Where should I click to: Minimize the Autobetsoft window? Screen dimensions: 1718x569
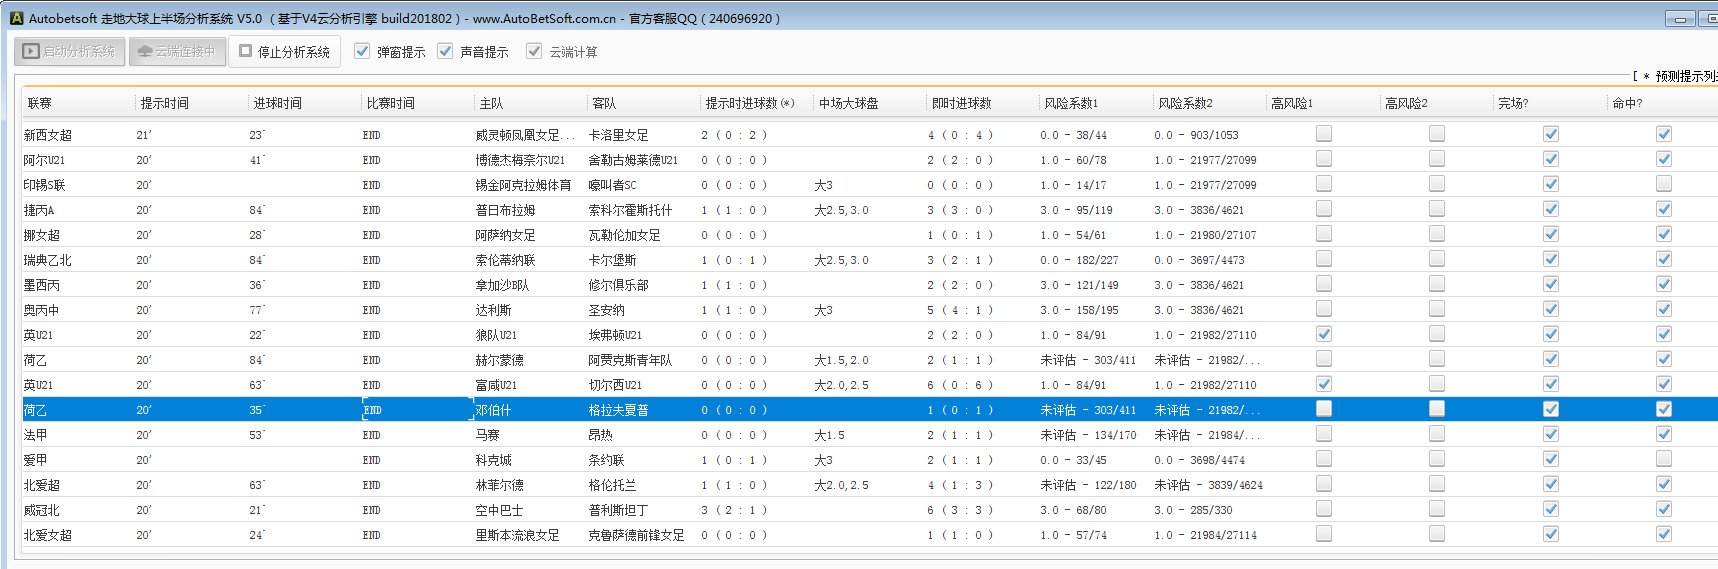[1679, 19]
